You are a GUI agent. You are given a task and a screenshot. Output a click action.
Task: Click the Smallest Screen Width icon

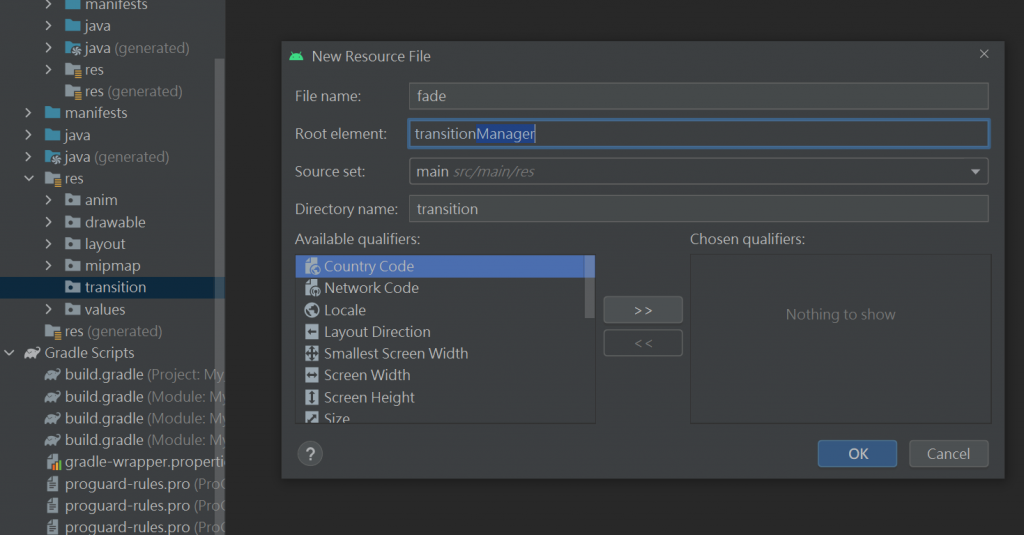(311, 354)
